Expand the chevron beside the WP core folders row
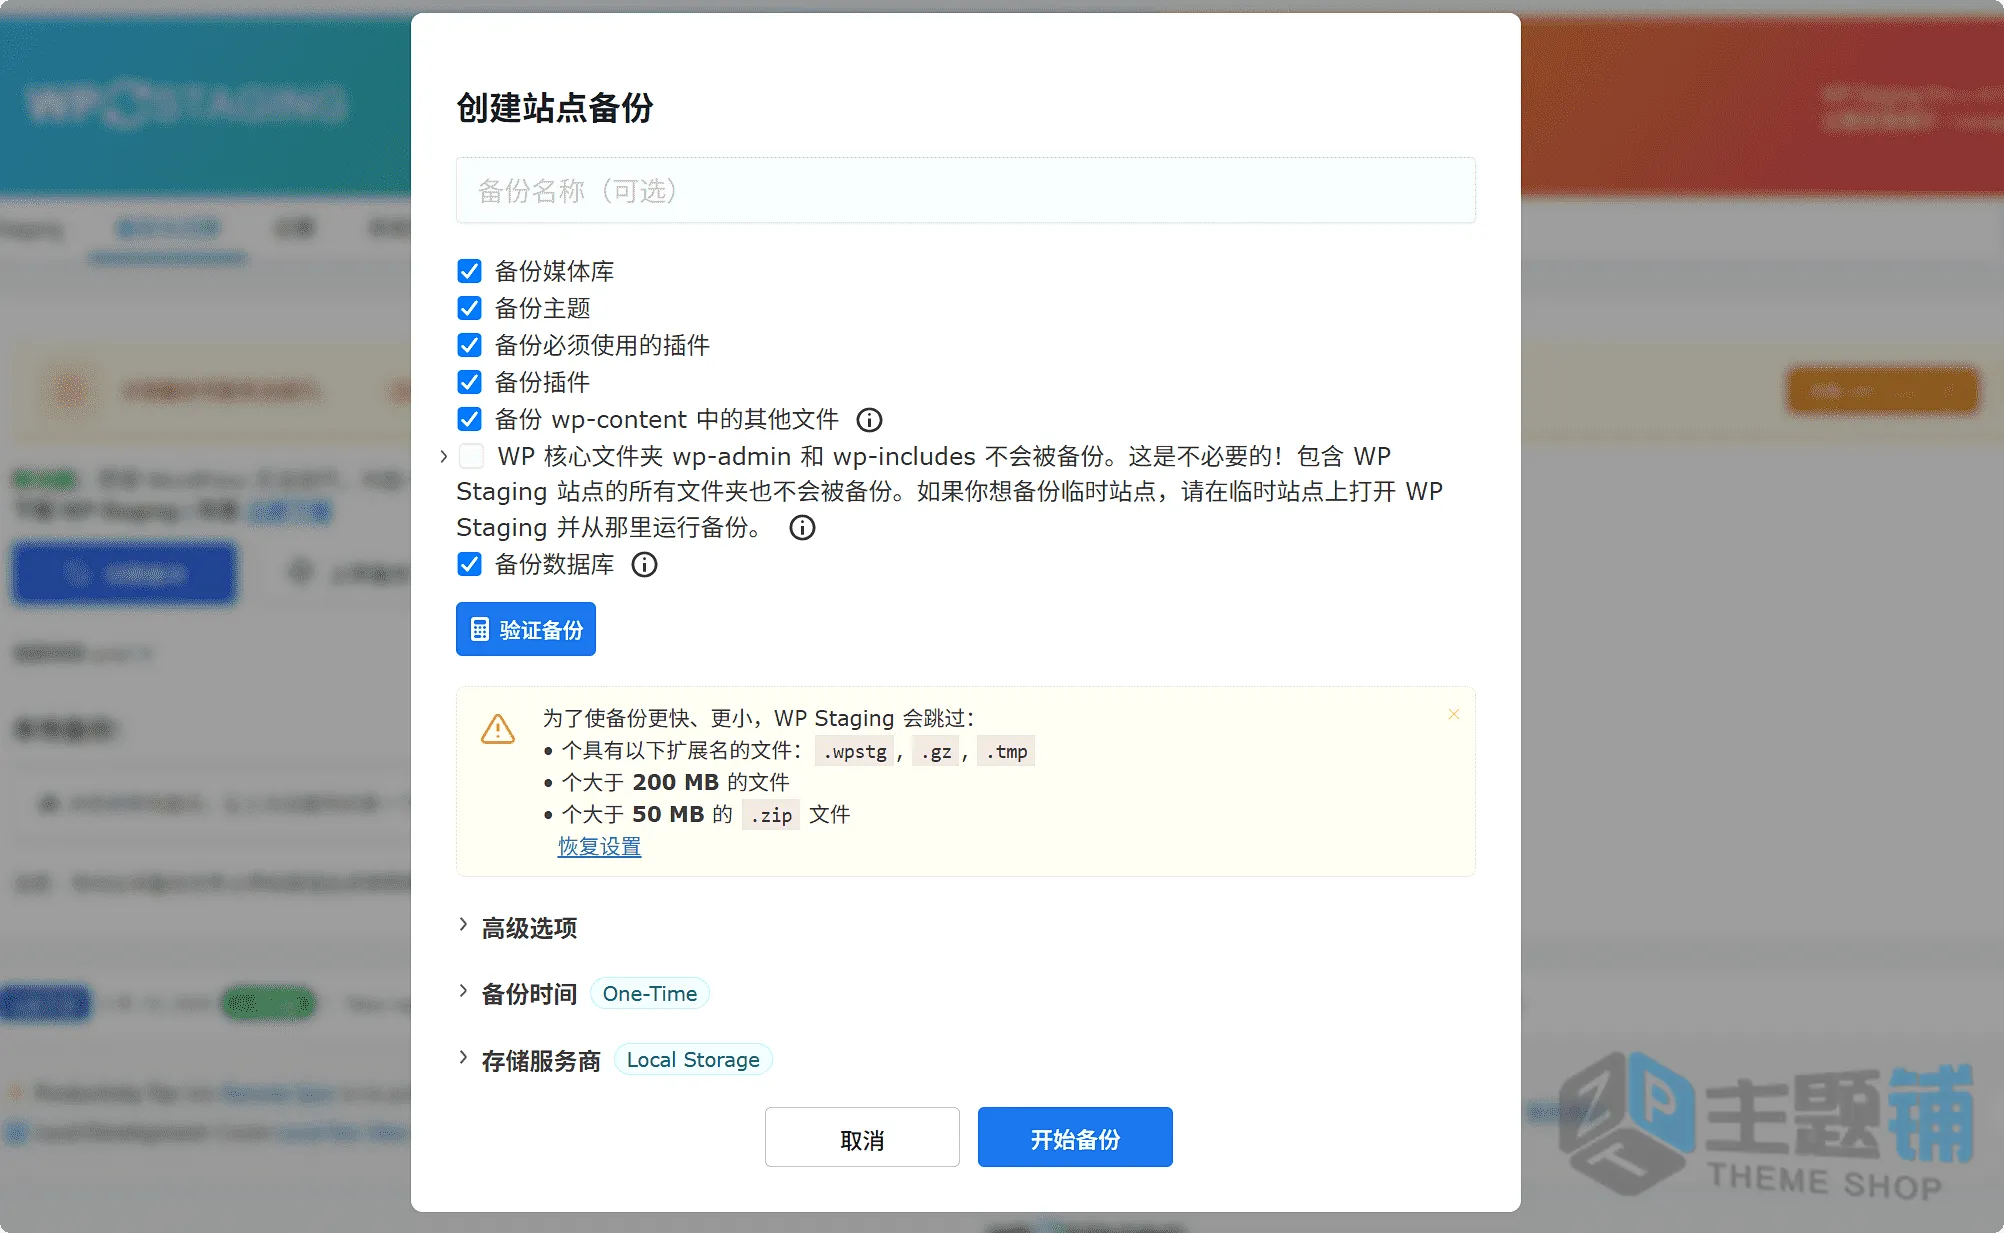The width and height of the screenshot is (2004, 1233). pyautogui.click(x=443, y=456)
